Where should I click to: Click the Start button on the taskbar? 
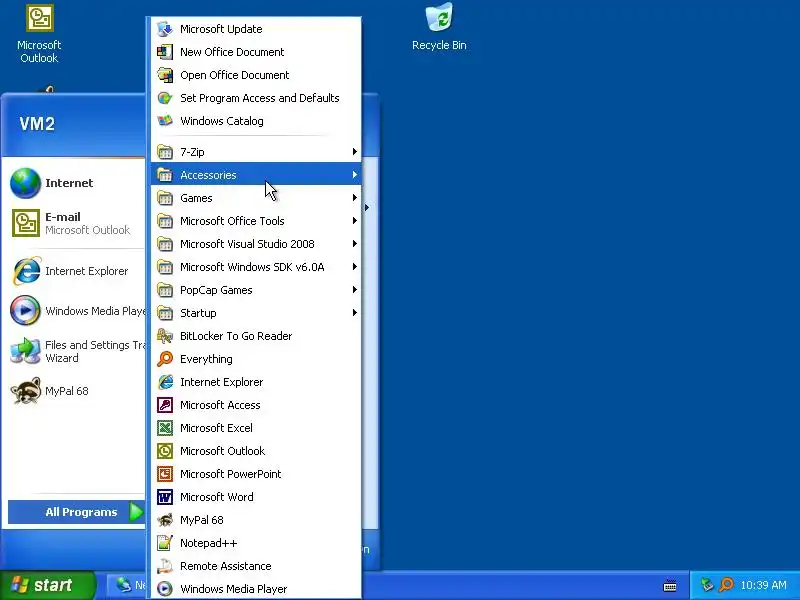47,585
